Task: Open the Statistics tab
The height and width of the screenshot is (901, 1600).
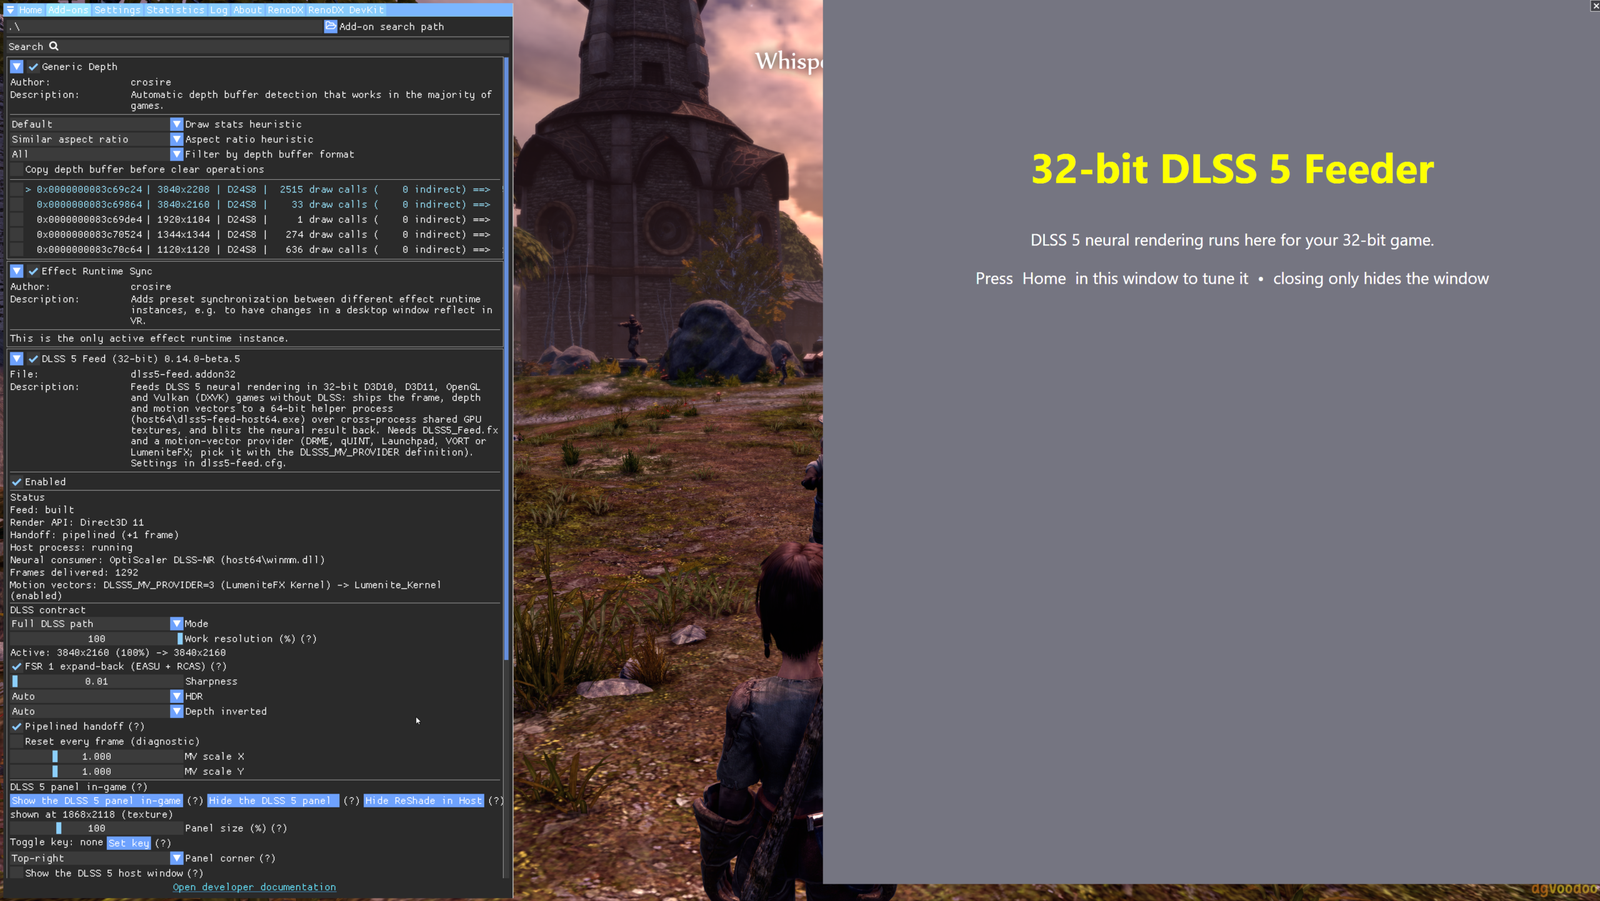Action: (x=175, y=10)
